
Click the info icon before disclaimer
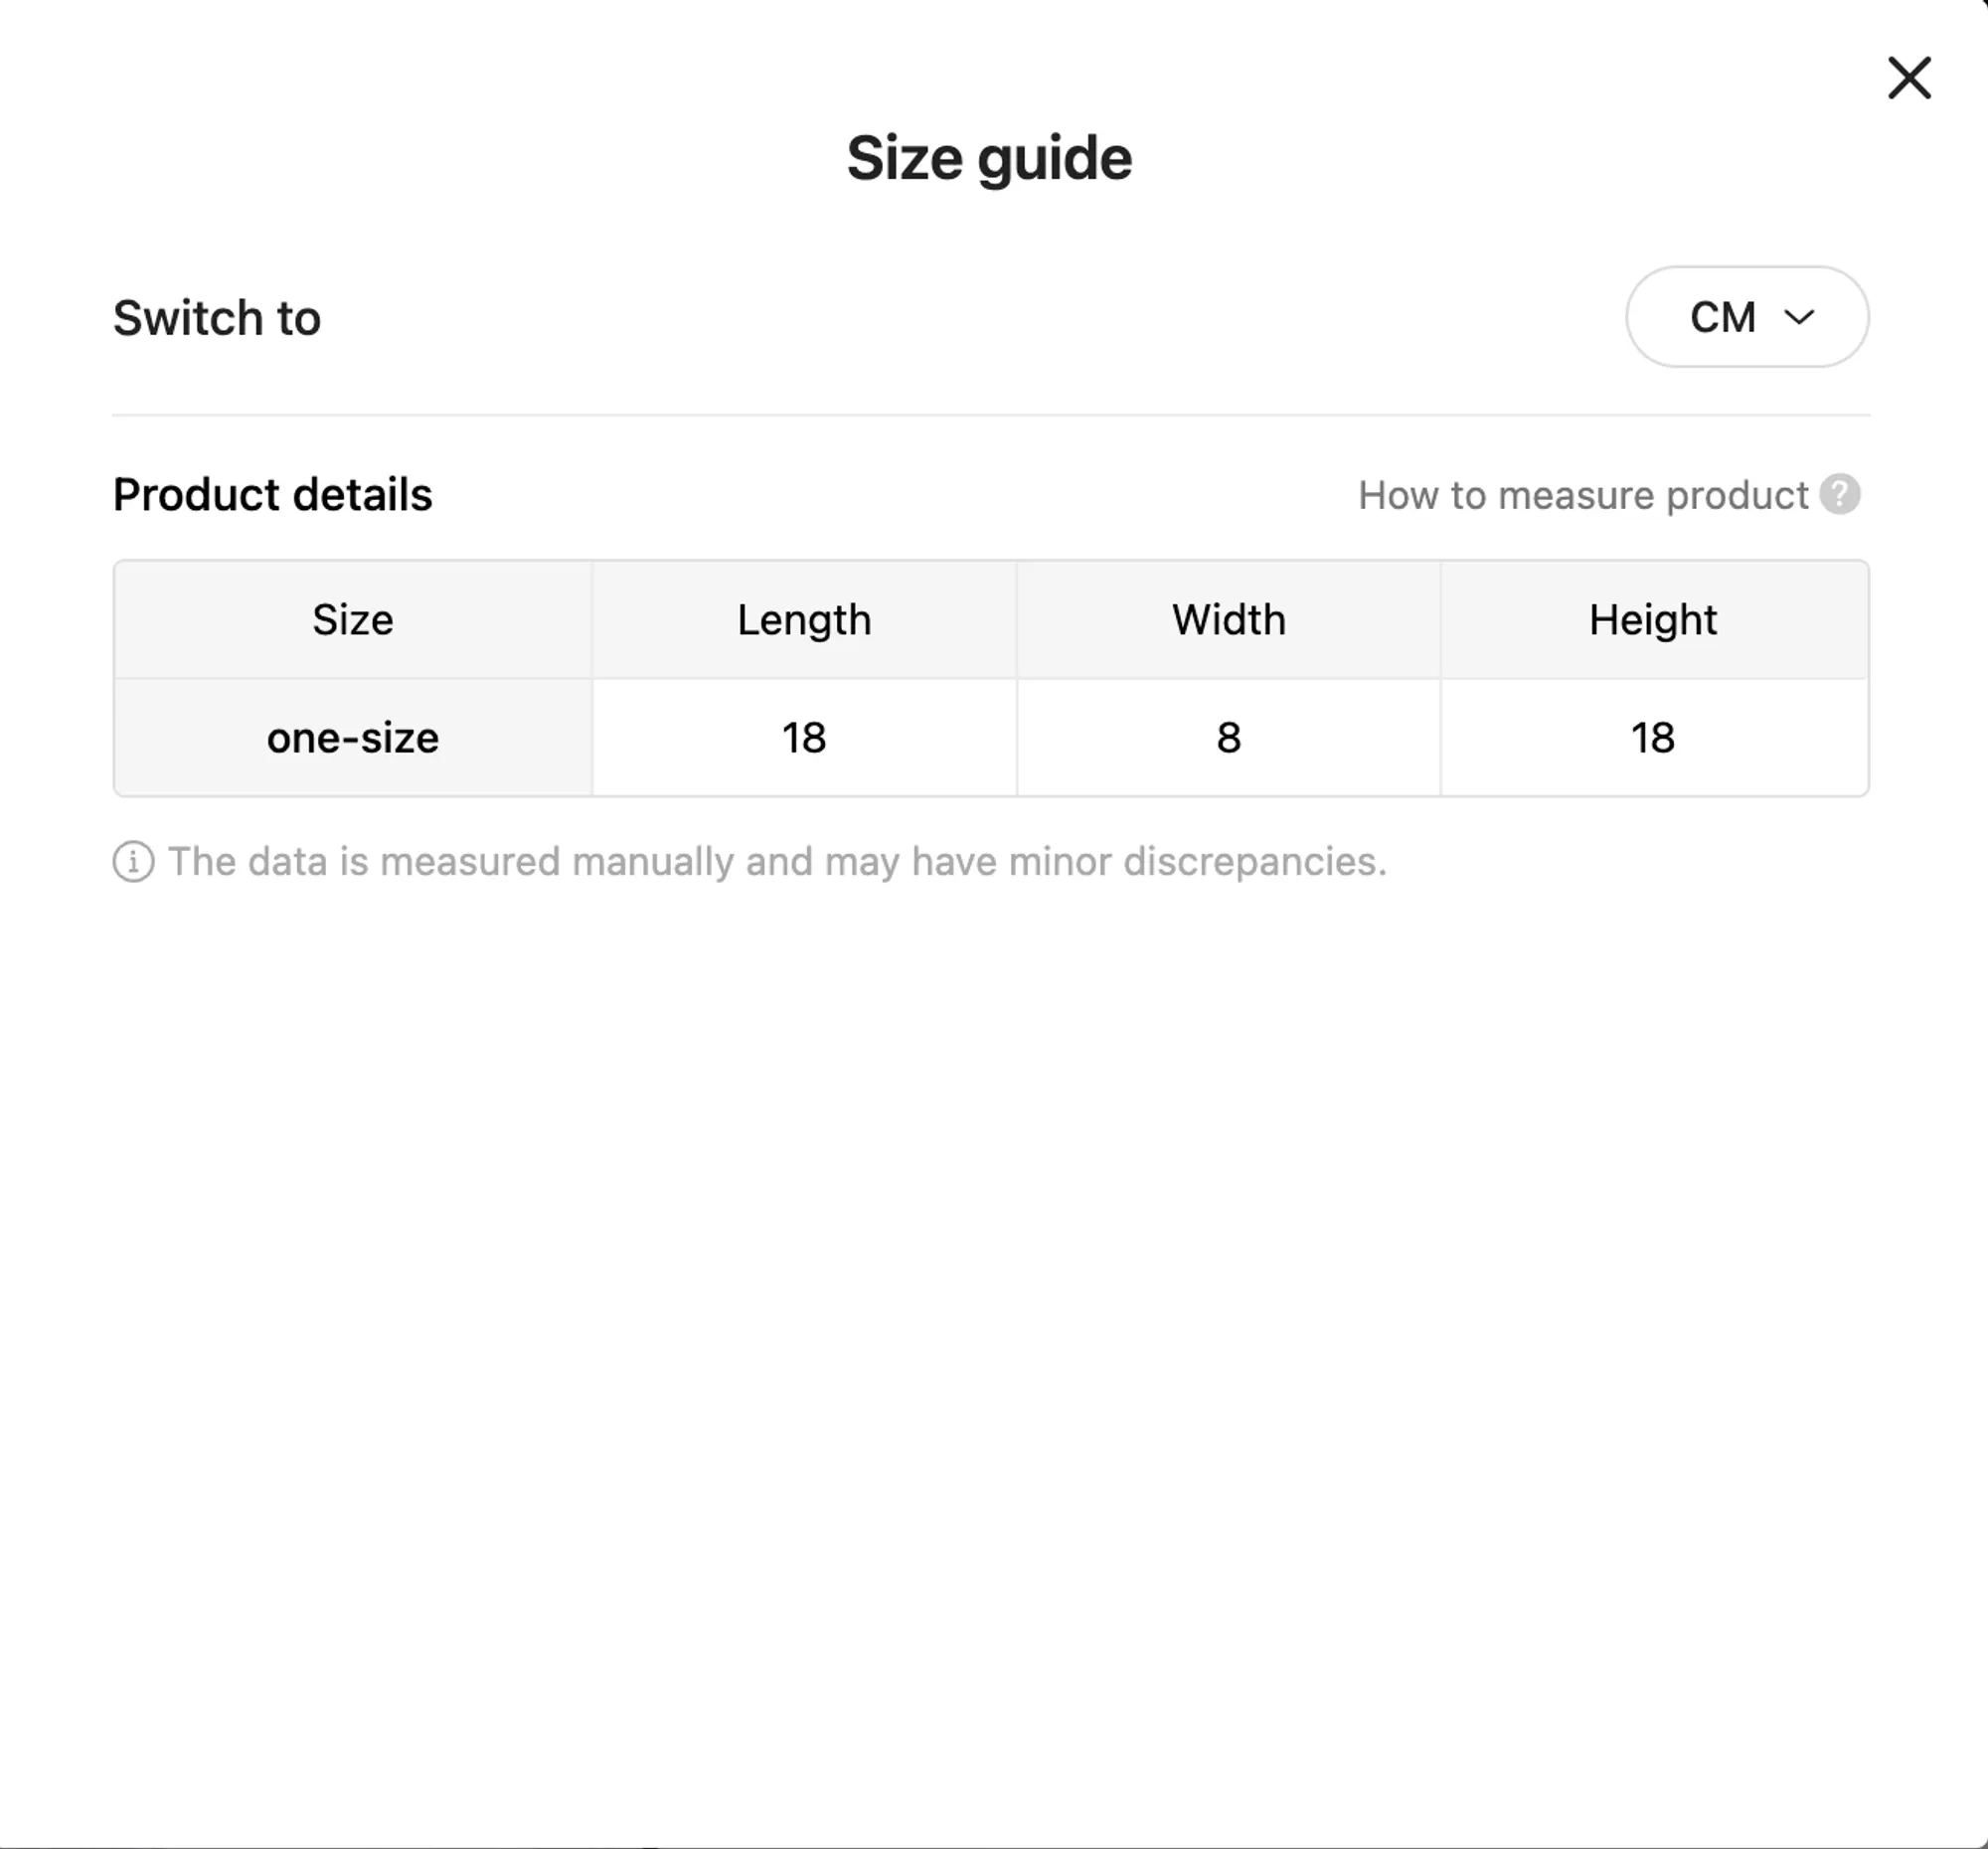[133, 862]
